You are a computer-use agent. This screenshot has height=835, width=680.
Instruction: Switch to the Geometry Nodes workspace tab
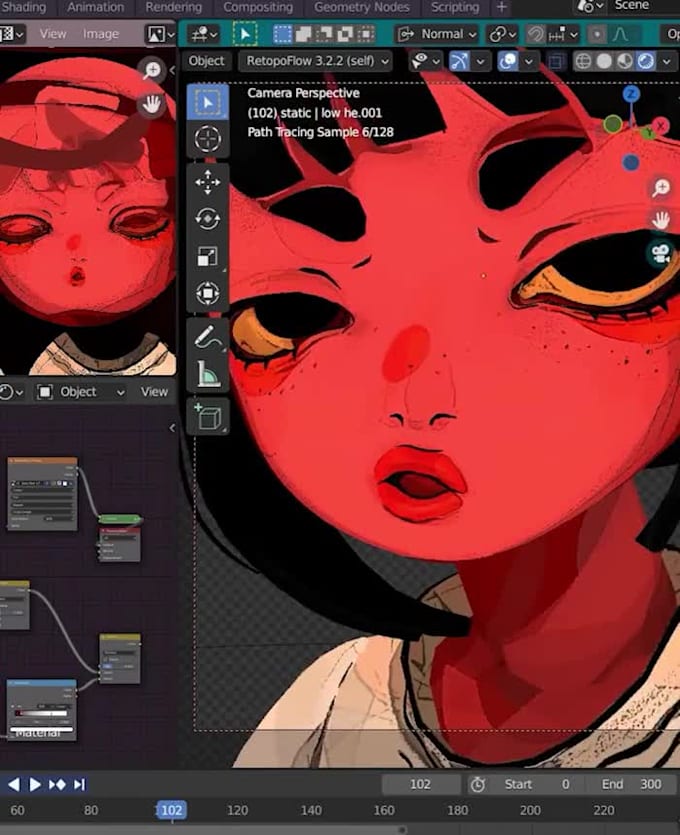tap(362, 7)
